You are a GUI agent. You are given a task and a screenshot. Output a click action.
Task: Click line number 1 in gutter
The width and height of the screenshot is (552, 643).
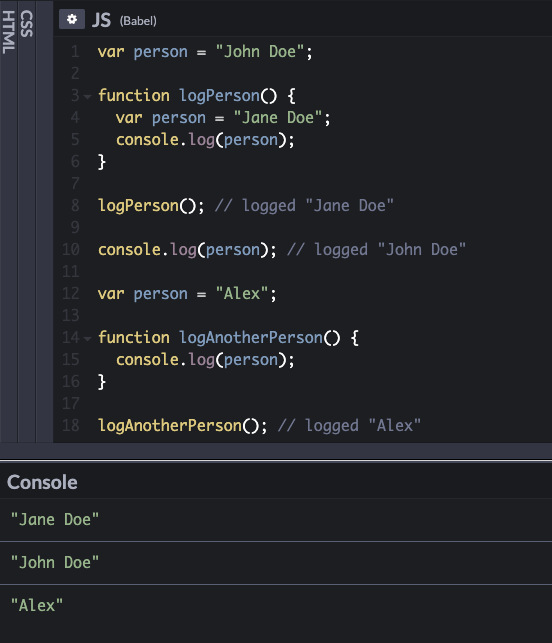pyautogui.click(x=75, y=52)
